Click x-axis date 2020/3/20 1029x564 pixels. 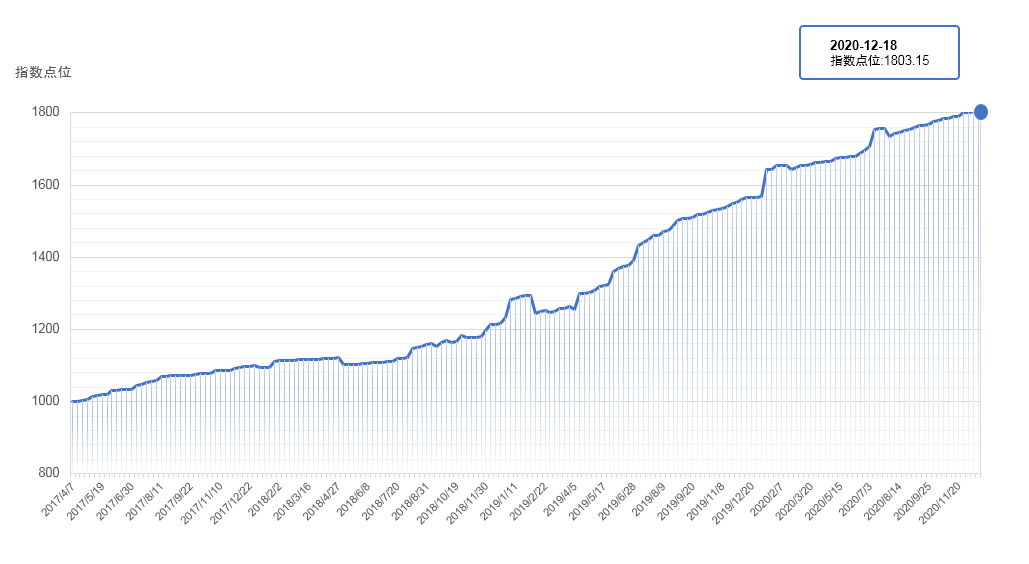794,502
